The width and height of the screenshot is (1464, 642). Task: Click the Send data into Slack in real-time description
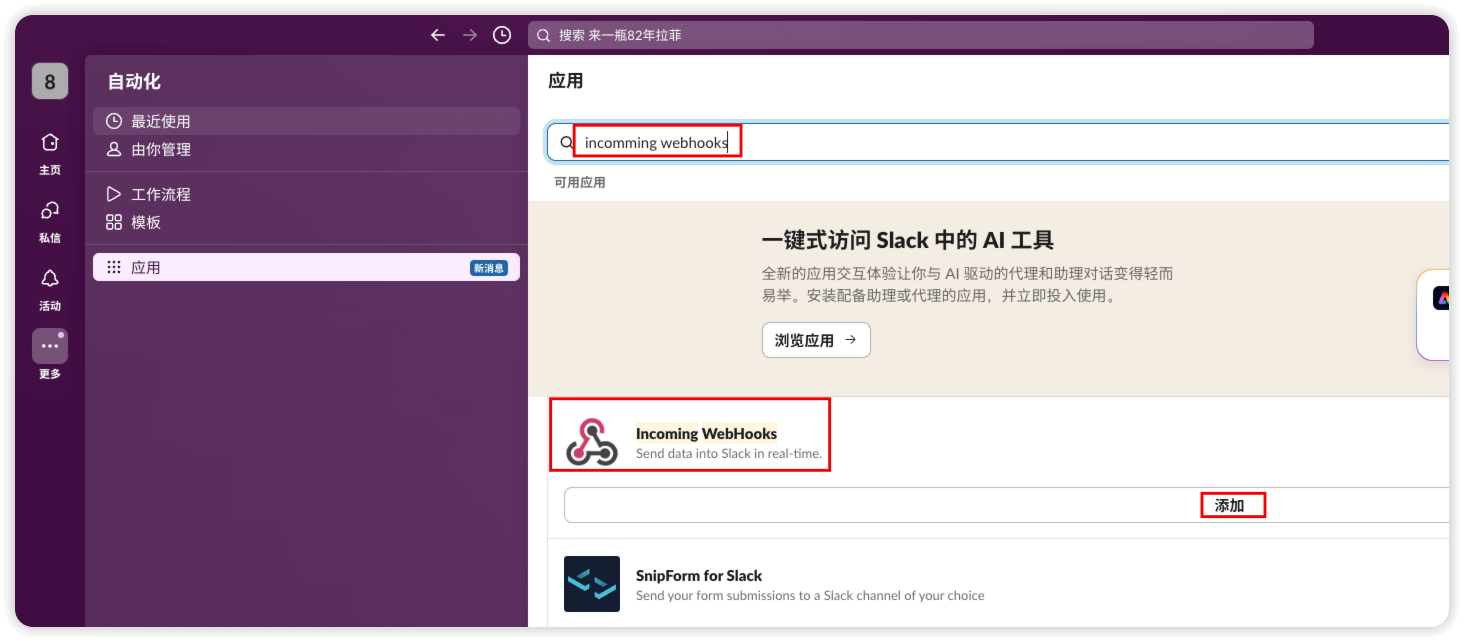tap(729, 453)
